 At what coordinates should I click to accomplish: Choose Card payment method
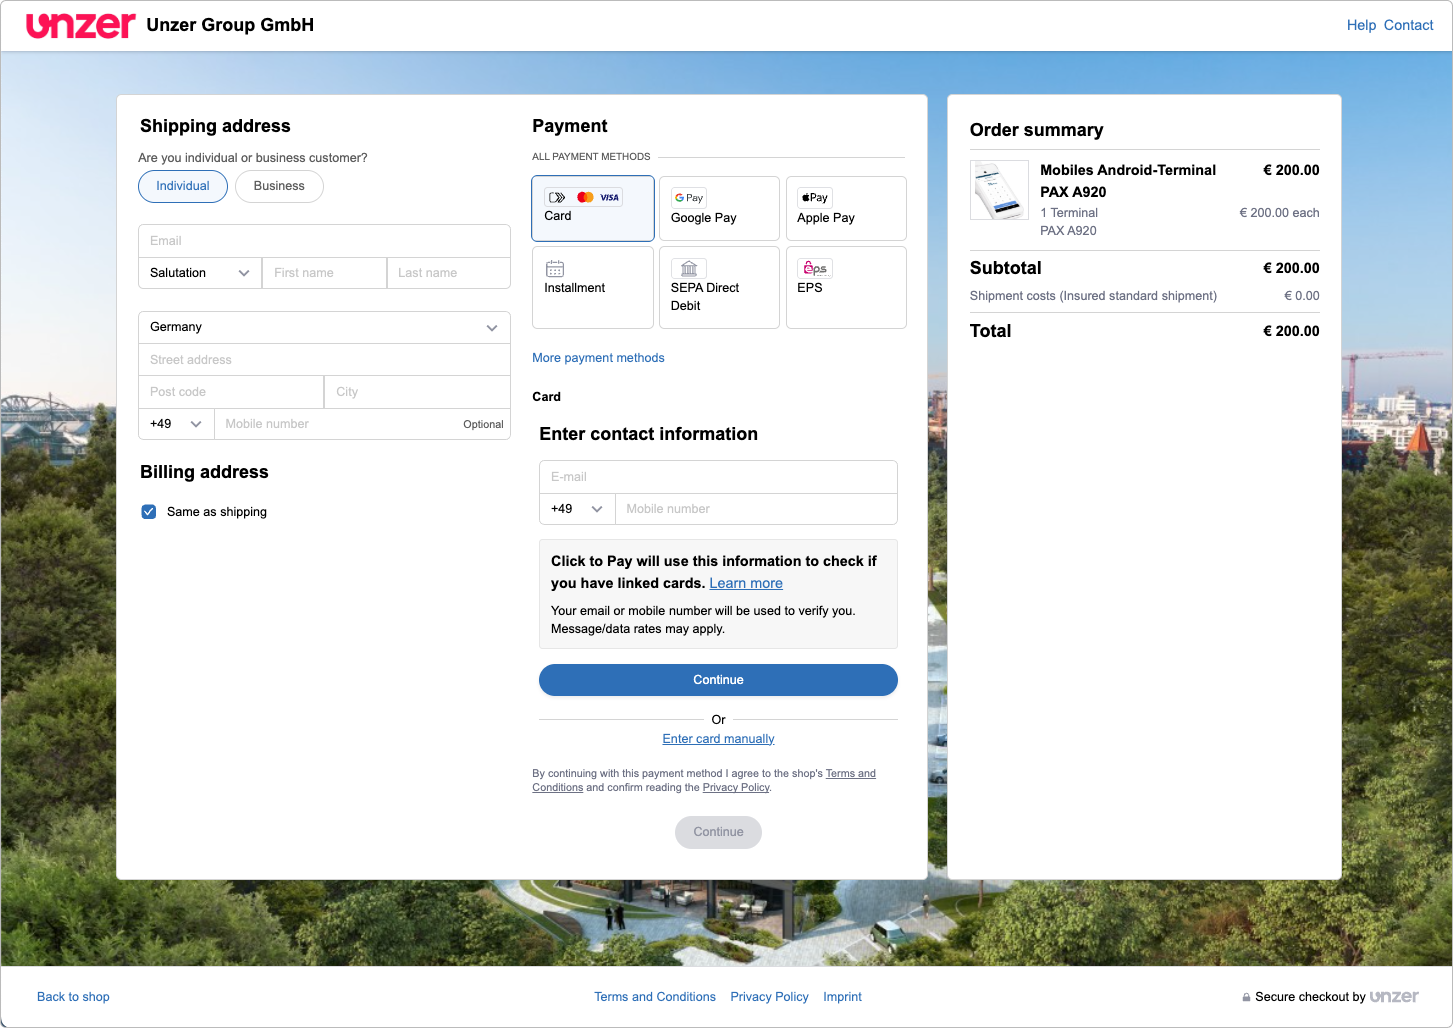(x=593, y=208)
